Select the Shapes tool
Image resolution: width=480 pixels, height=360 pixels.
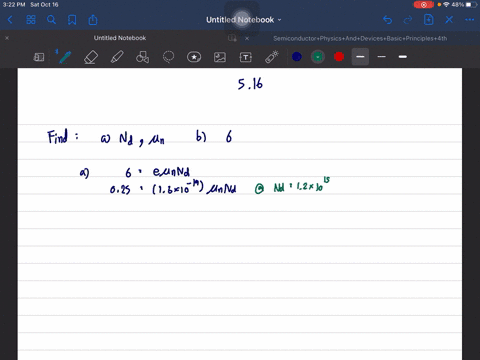click(x=142, y=57)
